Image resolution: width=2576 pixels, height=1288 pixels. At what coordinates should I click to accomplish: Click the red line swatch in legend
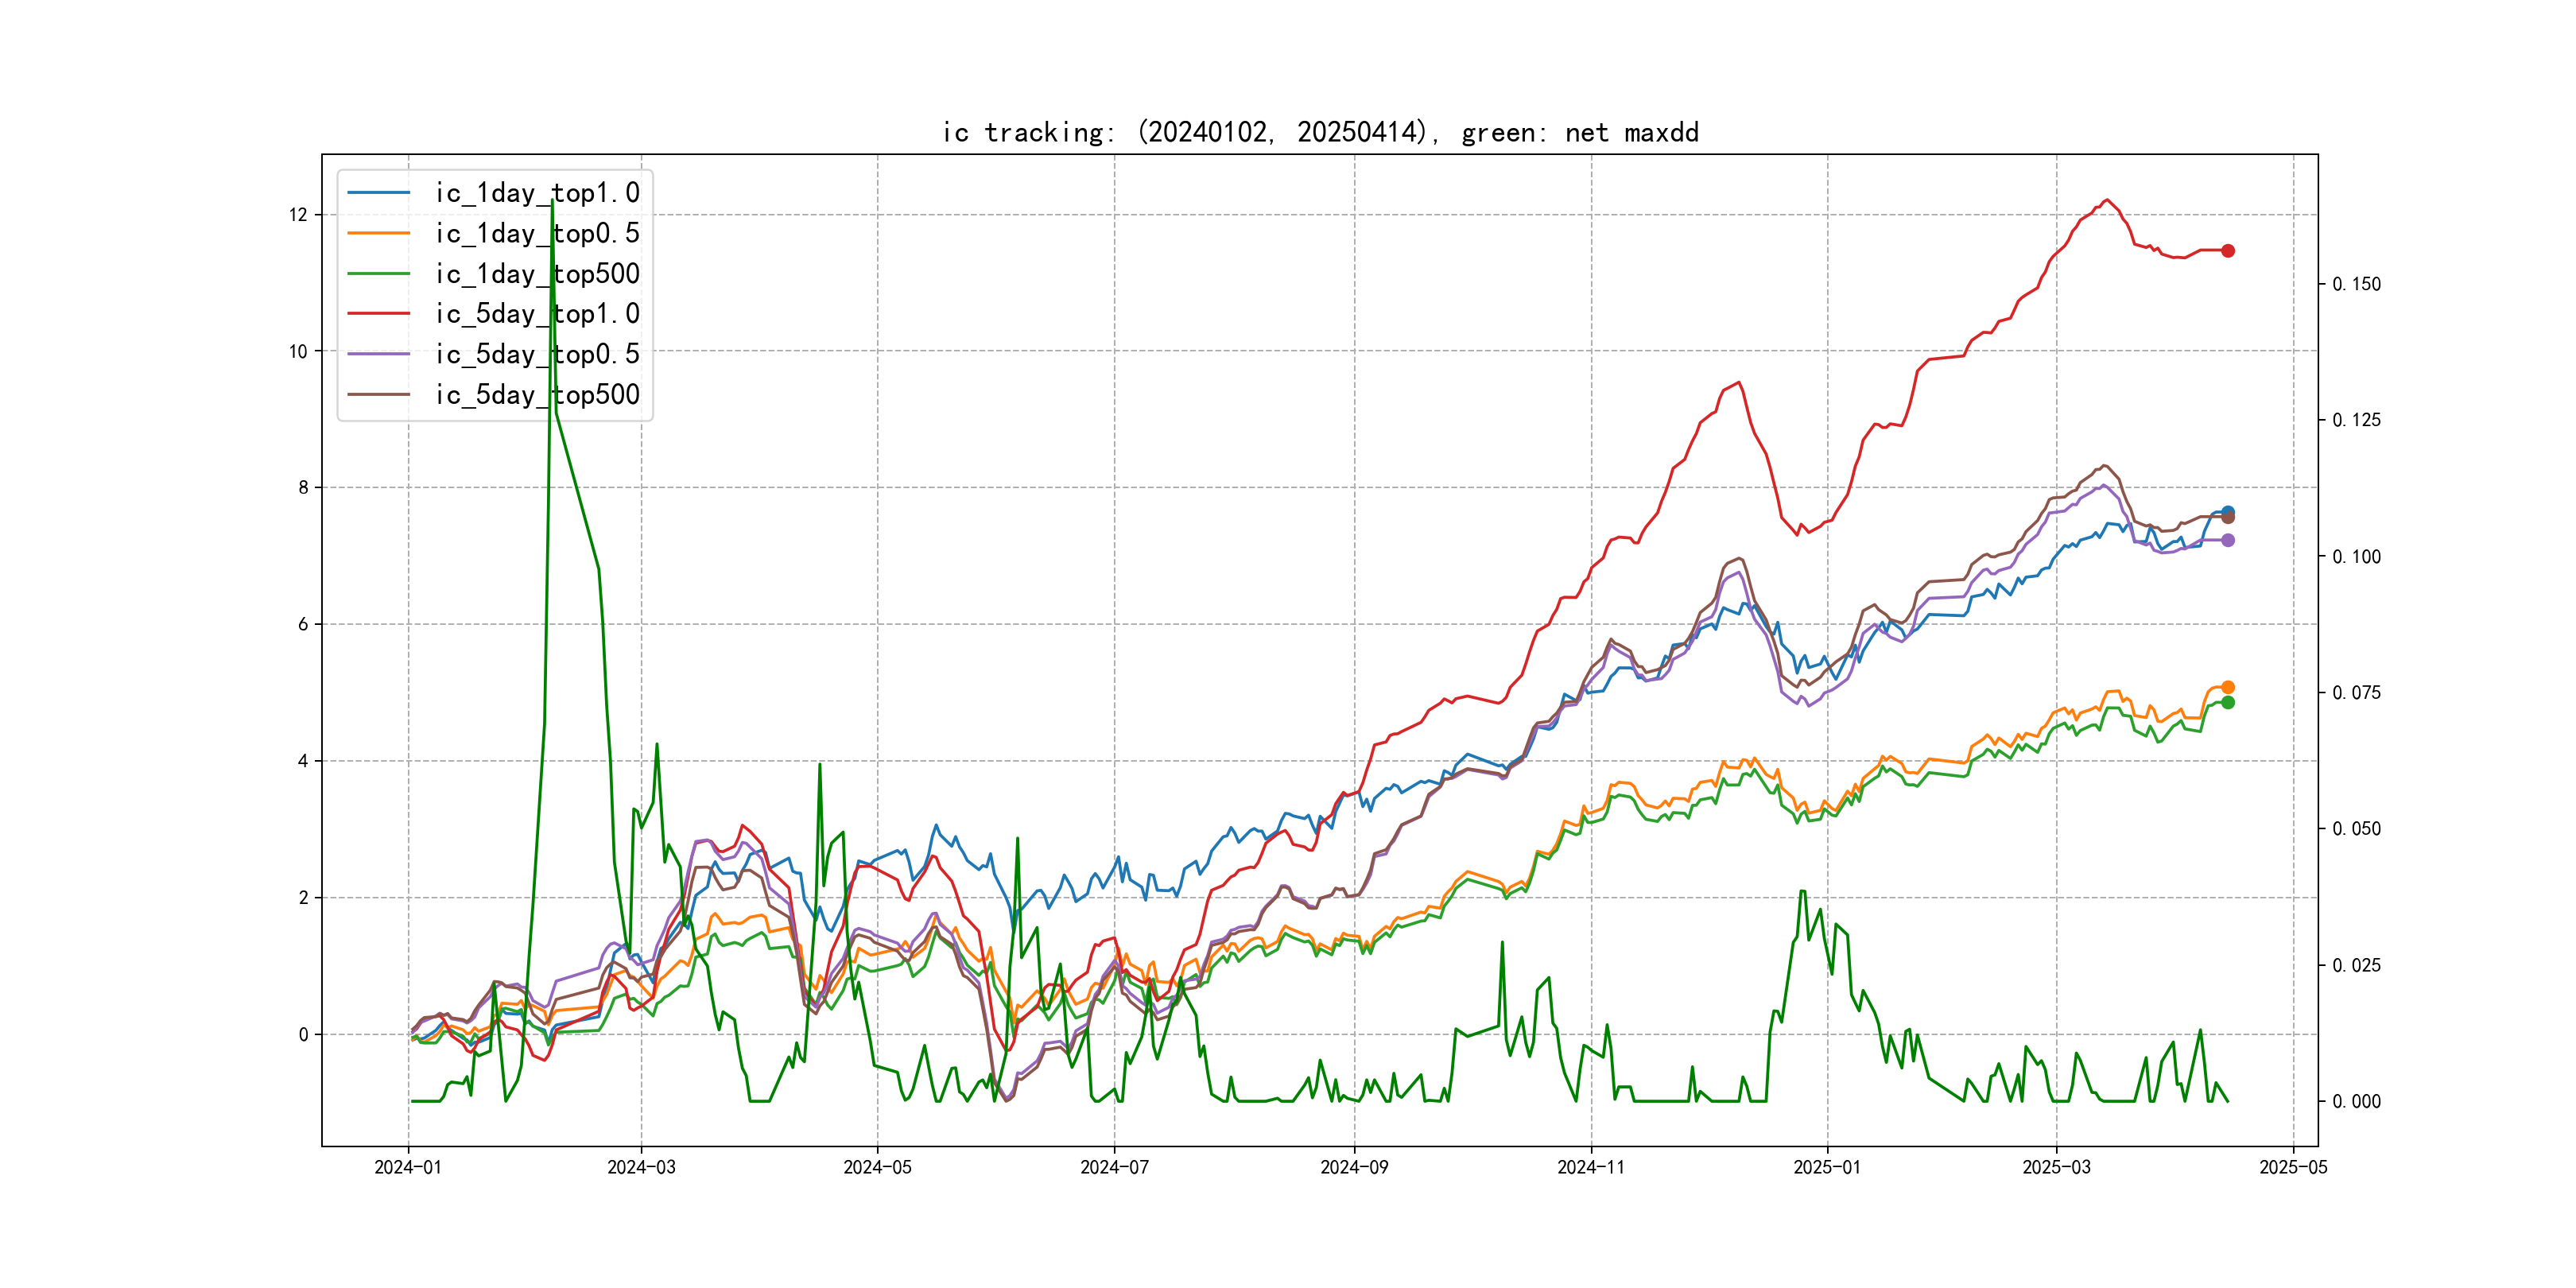pos(378,314)
